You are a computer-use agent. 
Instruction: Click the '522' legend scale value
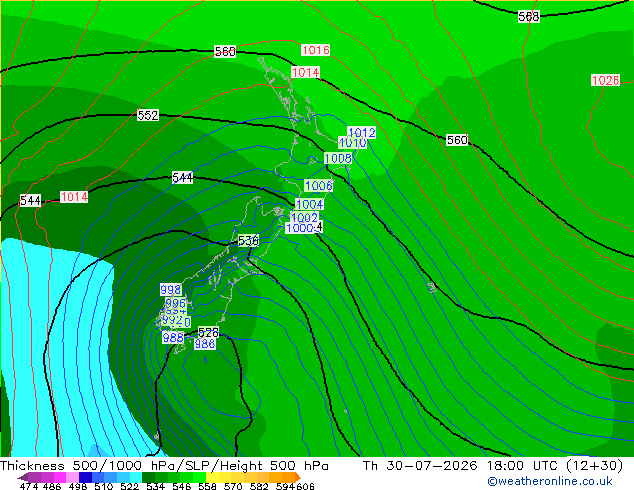coord(129,486)
